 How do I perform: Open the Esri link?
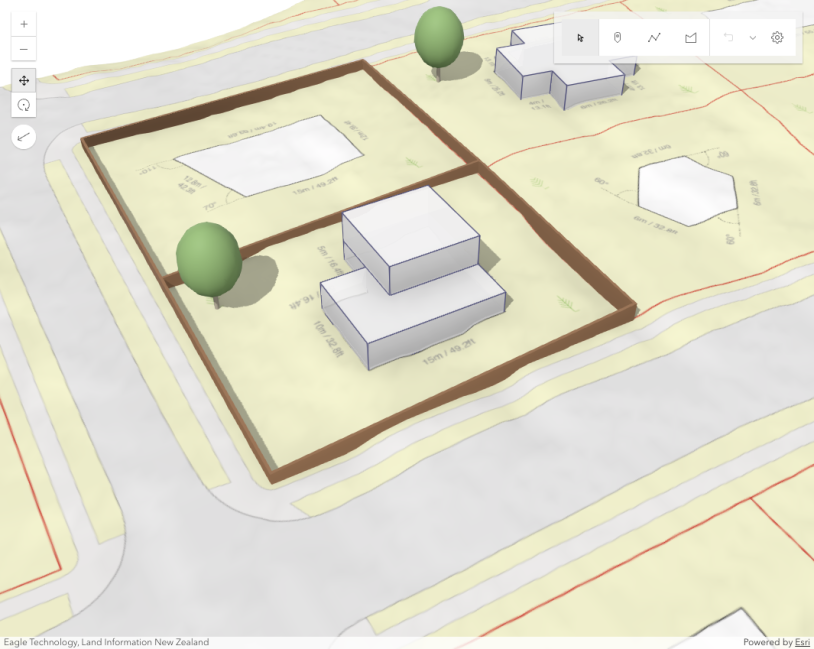(x=801, y=642)
